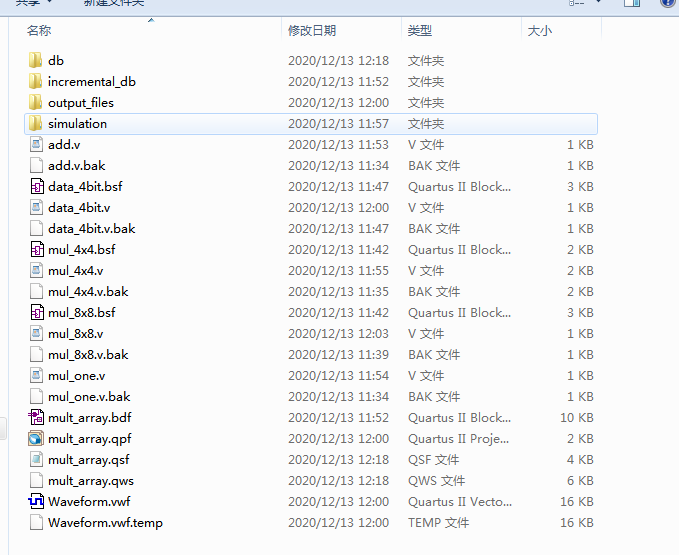Select the mult_array.bdf block diagram icon
Viewport: 679px width, 555px height.
point(36,417)
